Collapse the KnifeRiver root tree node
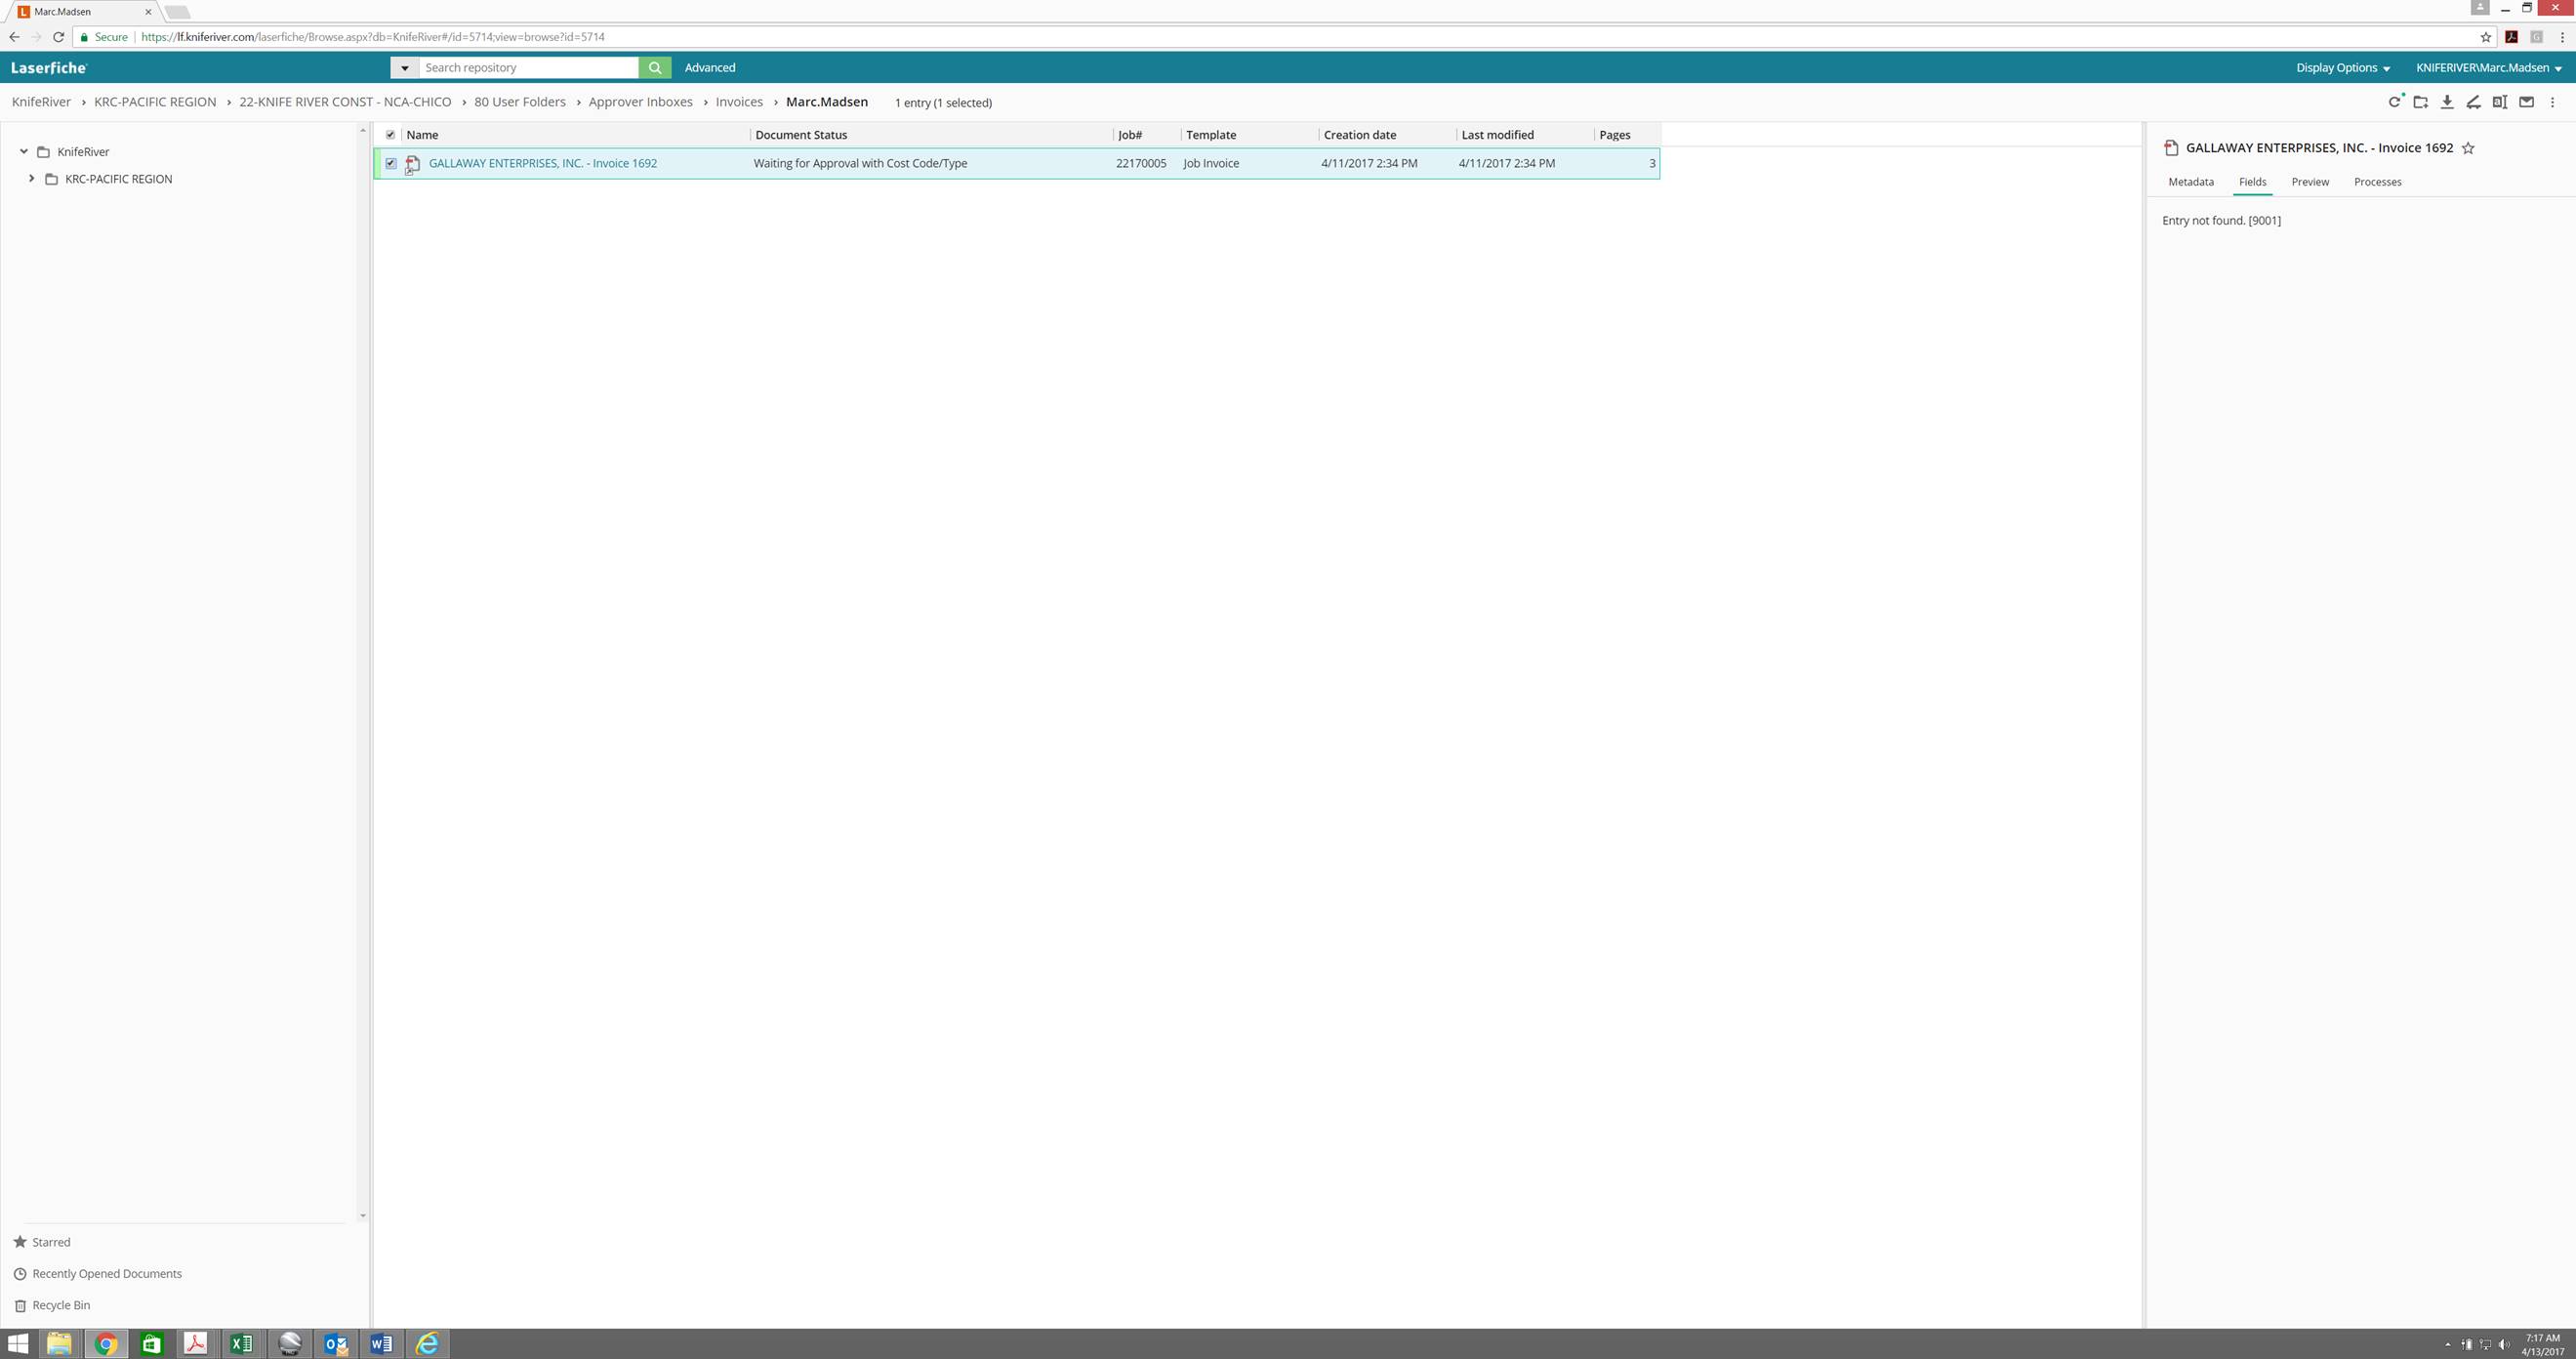 click(x=24, y=152)
